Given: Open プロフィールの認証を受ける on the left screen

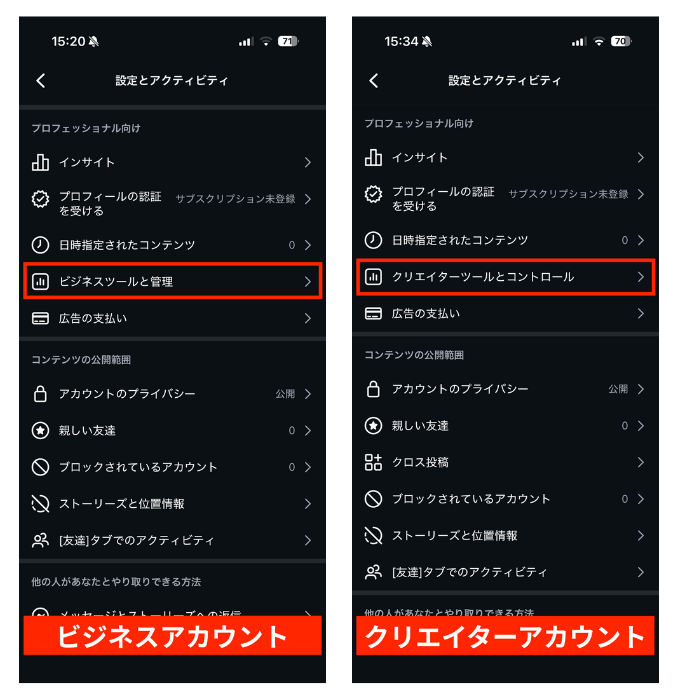Looking at the screenshot, I should (172, 203).
